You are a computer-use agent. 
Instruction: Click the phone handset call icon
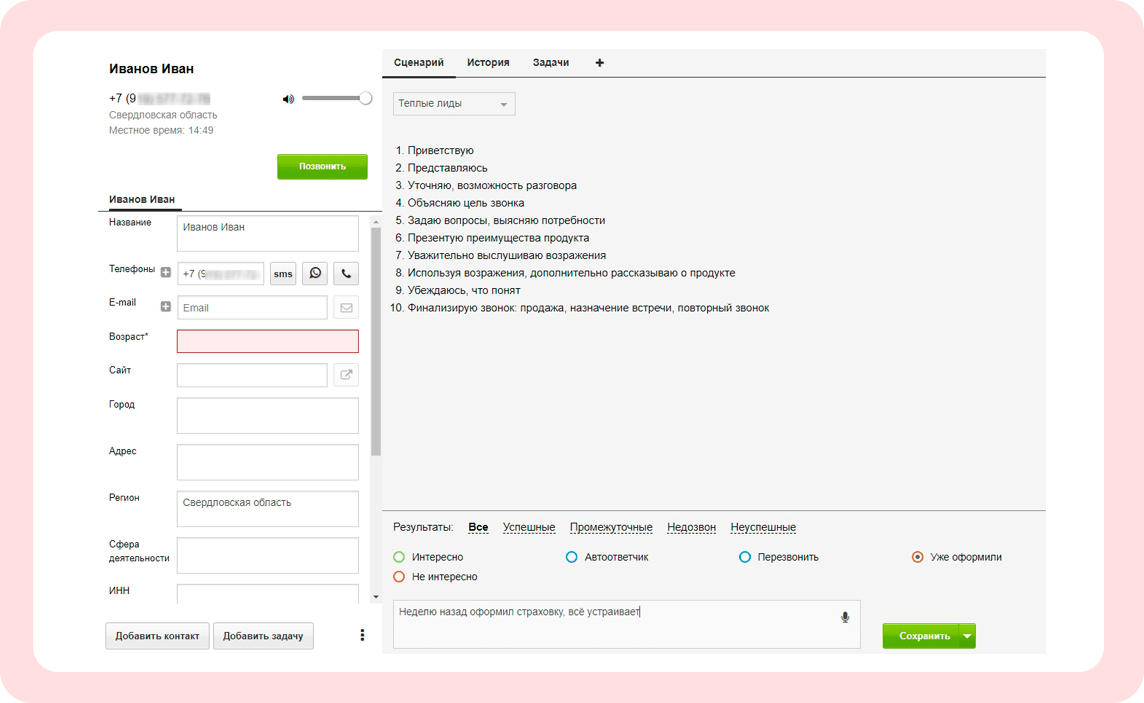[x=347, y=273]
